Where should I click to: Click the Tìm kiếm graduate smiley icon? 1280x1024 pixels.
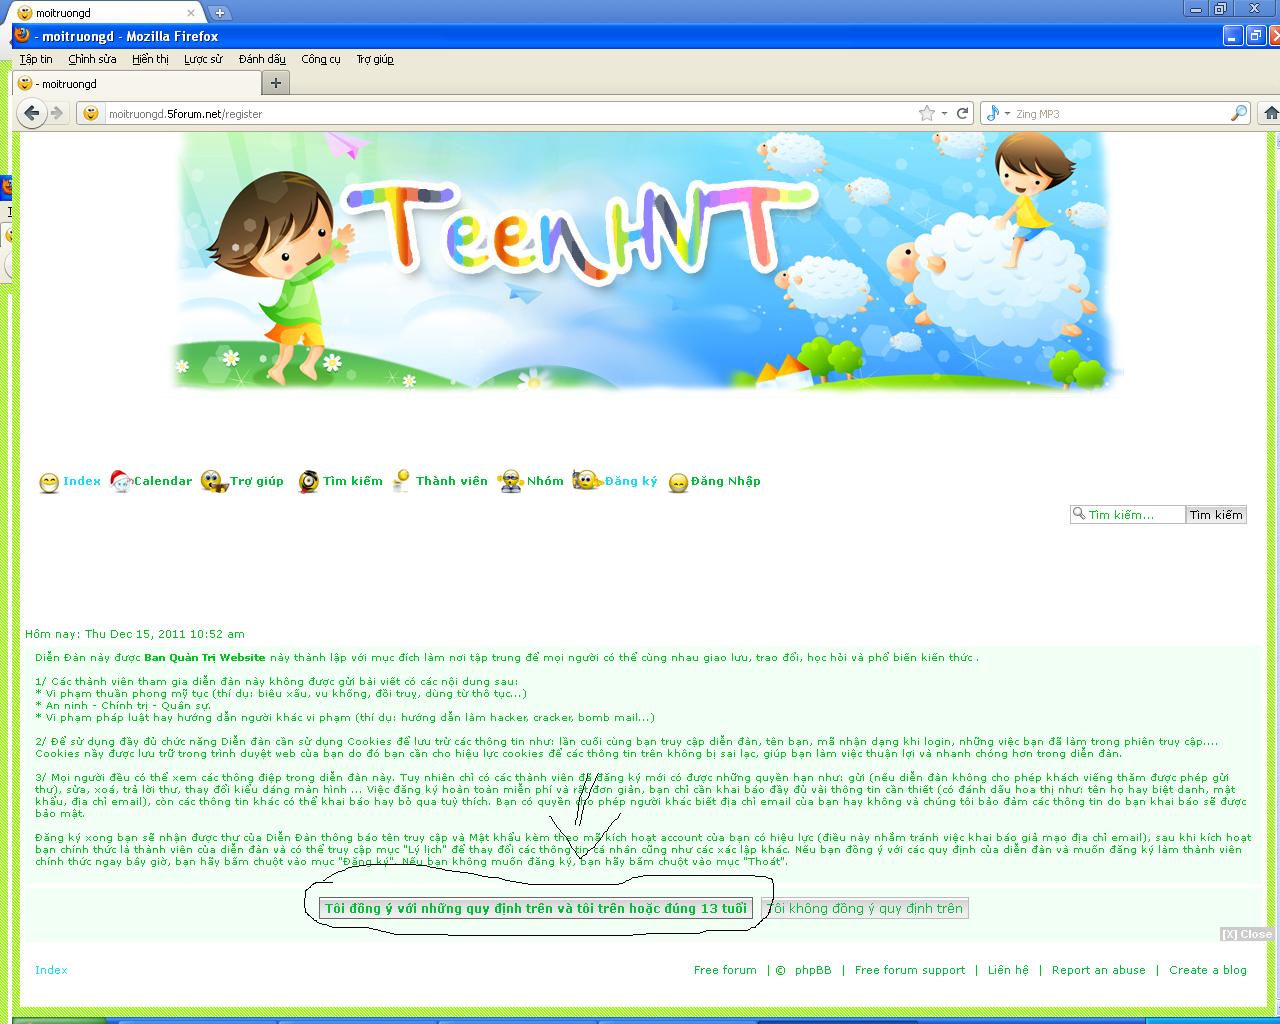pyautogui.click(x=308, y=481)
